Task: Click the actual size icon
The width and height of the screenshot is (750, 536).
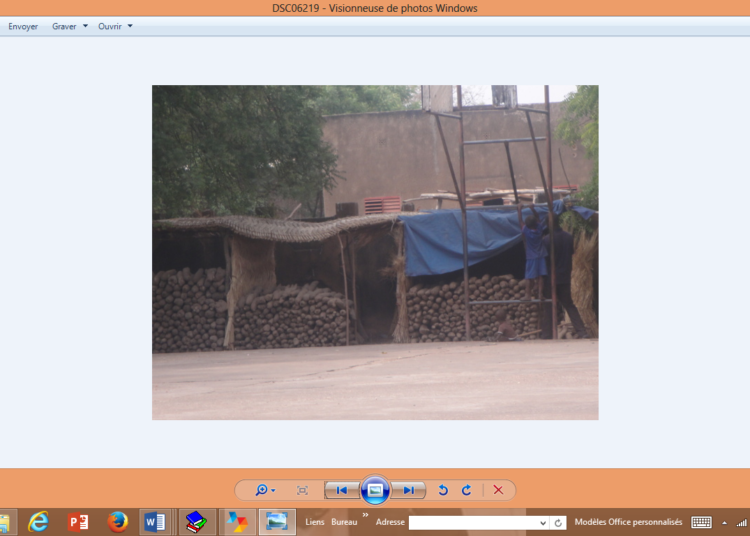Action: coord(302,491)
